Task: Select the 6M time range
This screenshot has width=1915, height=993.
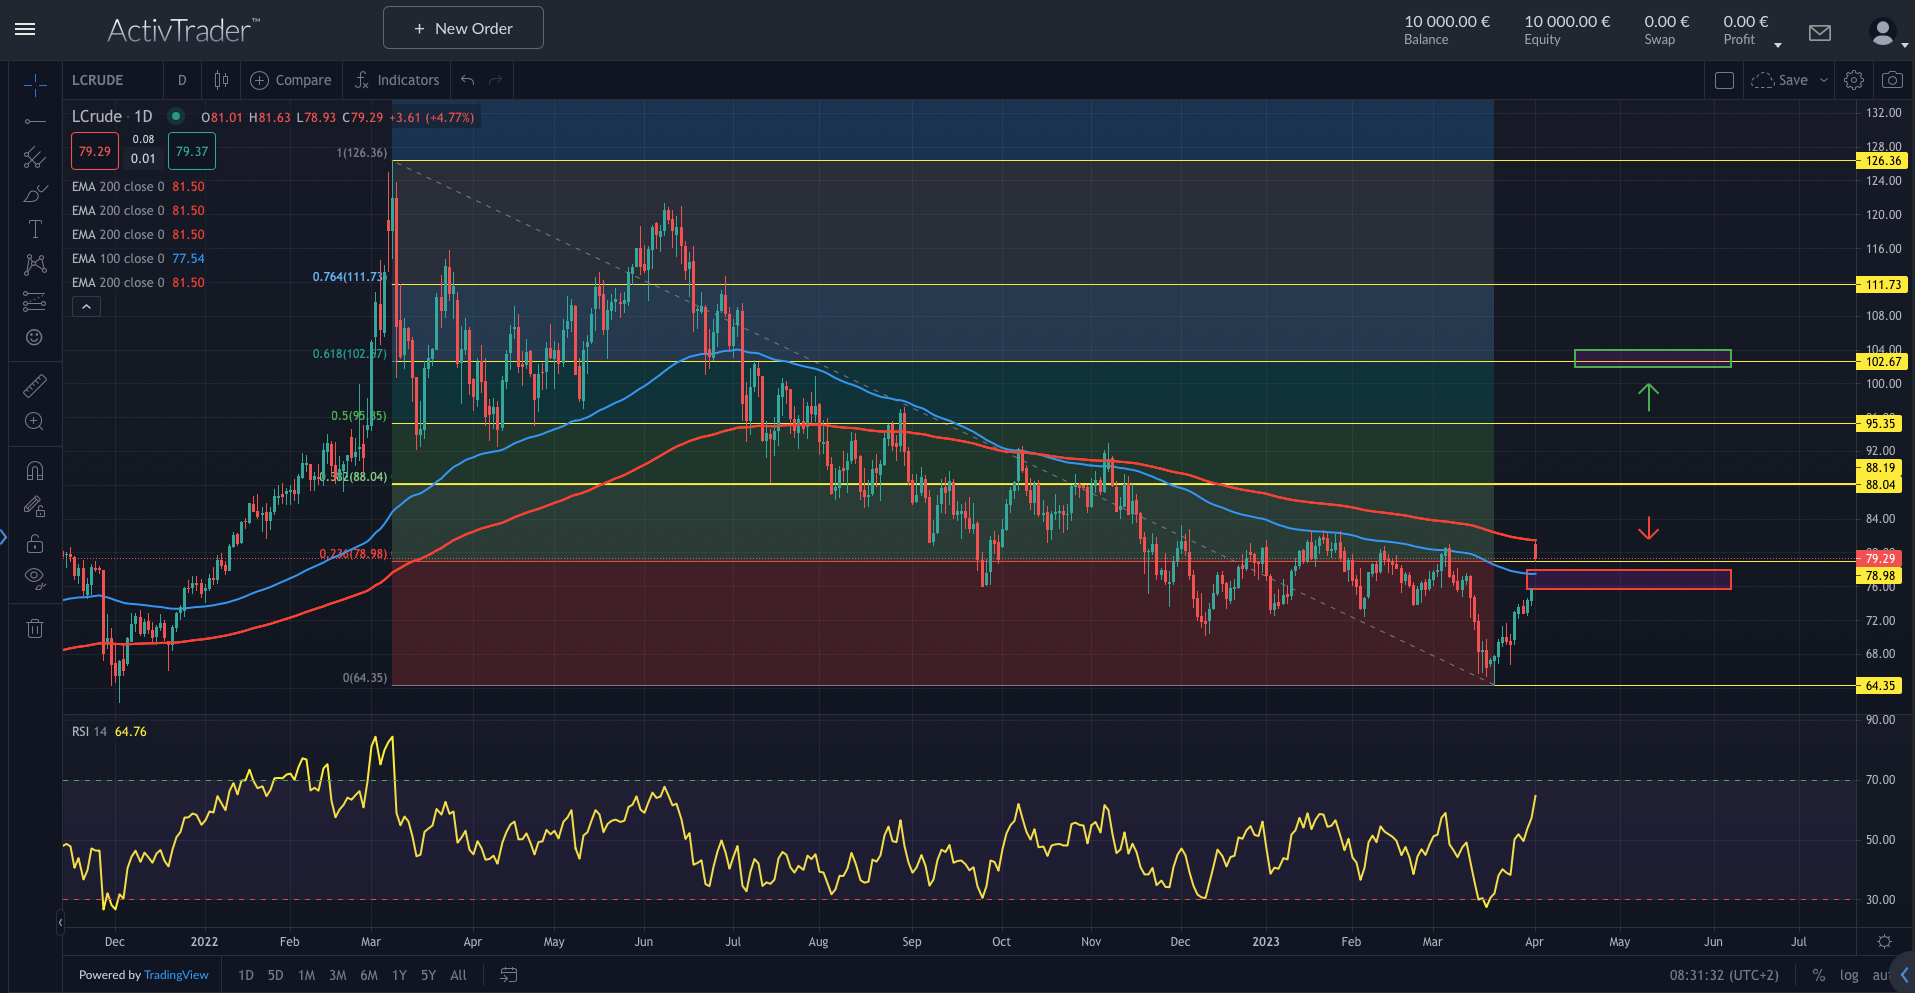Action: coord(369,975)
